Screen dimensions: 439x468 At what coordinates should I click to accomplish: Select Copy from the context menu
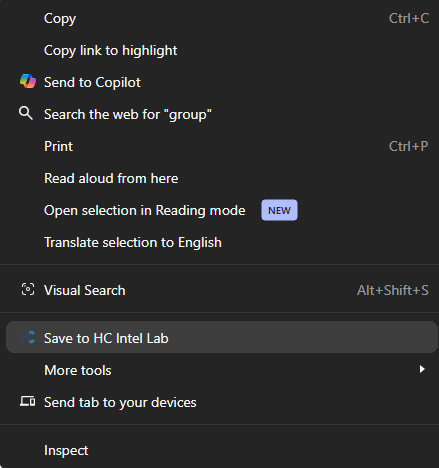pos(219,18)
